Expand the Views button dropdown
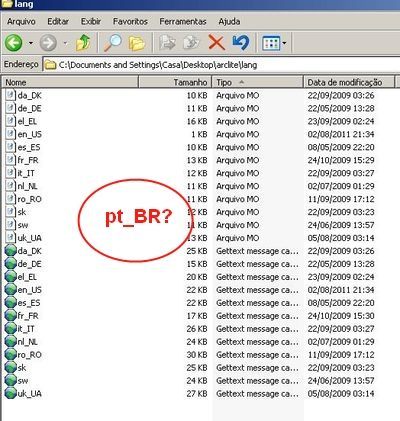 pyautogui.click(x=284, y=43)
